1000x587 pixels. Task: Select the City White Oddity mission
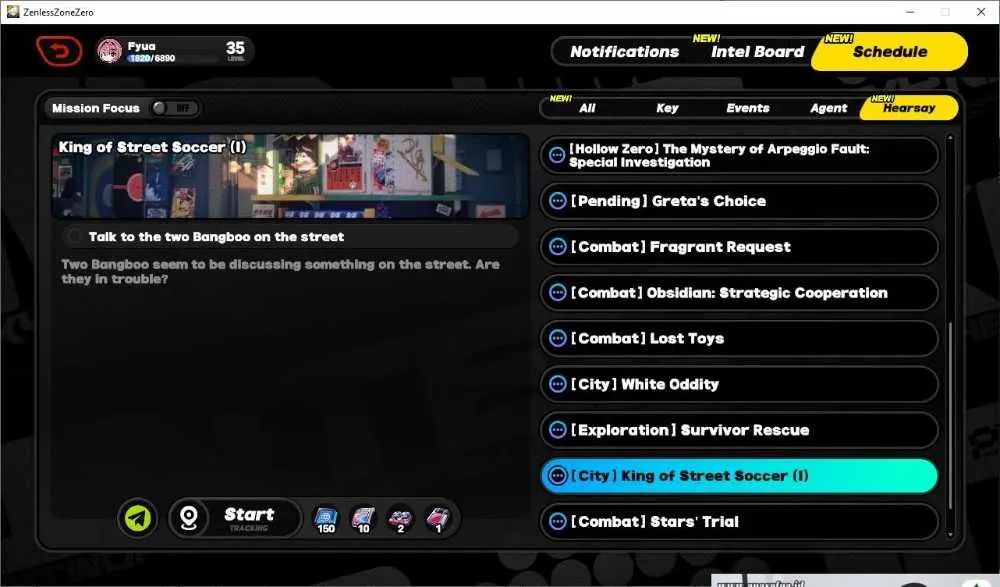click(x=739, y=384)
